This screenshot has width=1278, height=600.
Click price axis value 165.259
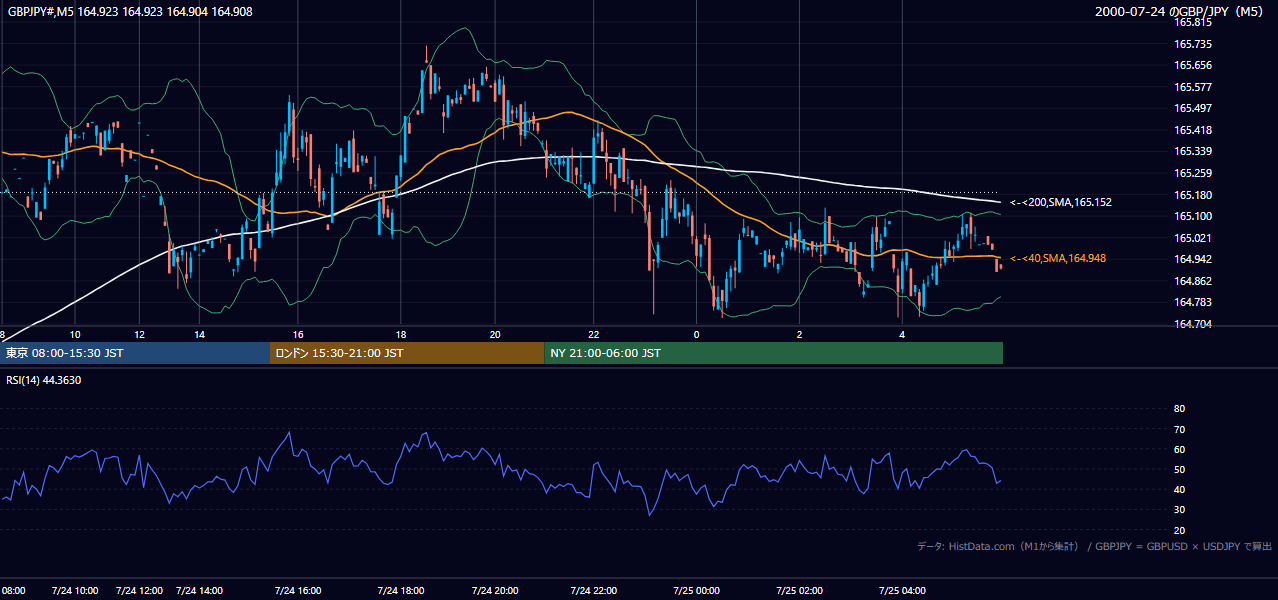1192,173
